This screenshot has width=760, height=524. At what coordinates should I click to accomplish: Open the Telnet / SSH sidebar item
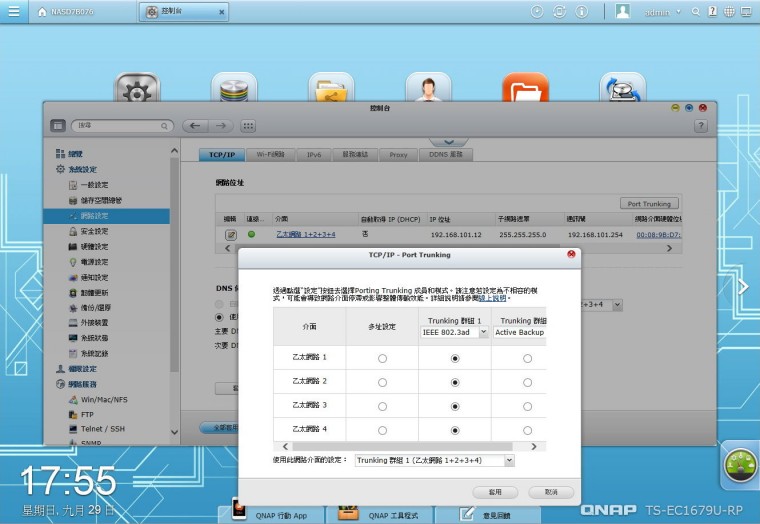(102, 427)
